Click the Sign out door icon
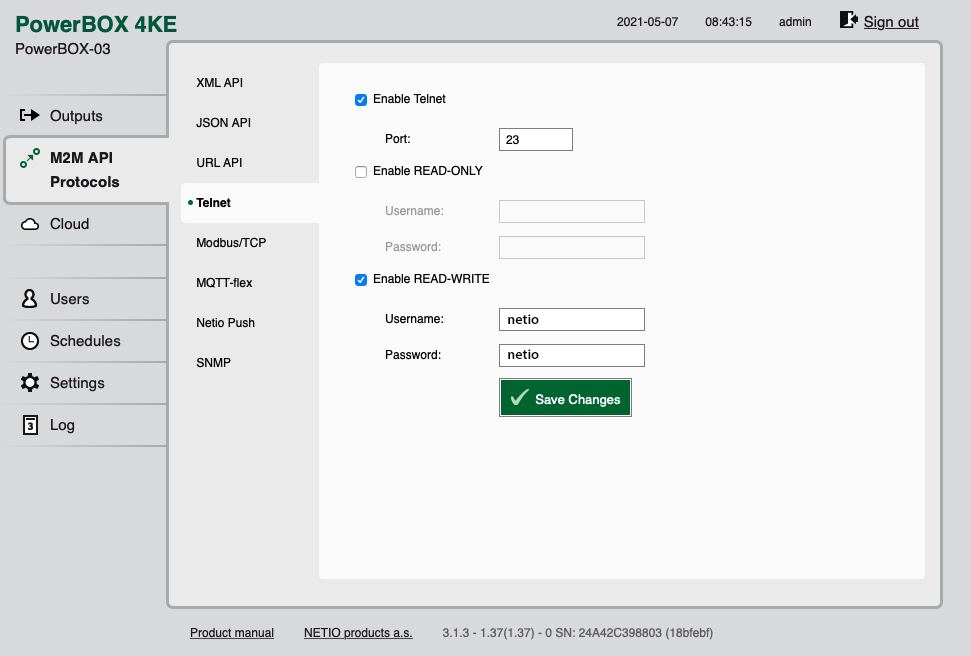This screenshot has width=971, height=656. click(848, 20)
